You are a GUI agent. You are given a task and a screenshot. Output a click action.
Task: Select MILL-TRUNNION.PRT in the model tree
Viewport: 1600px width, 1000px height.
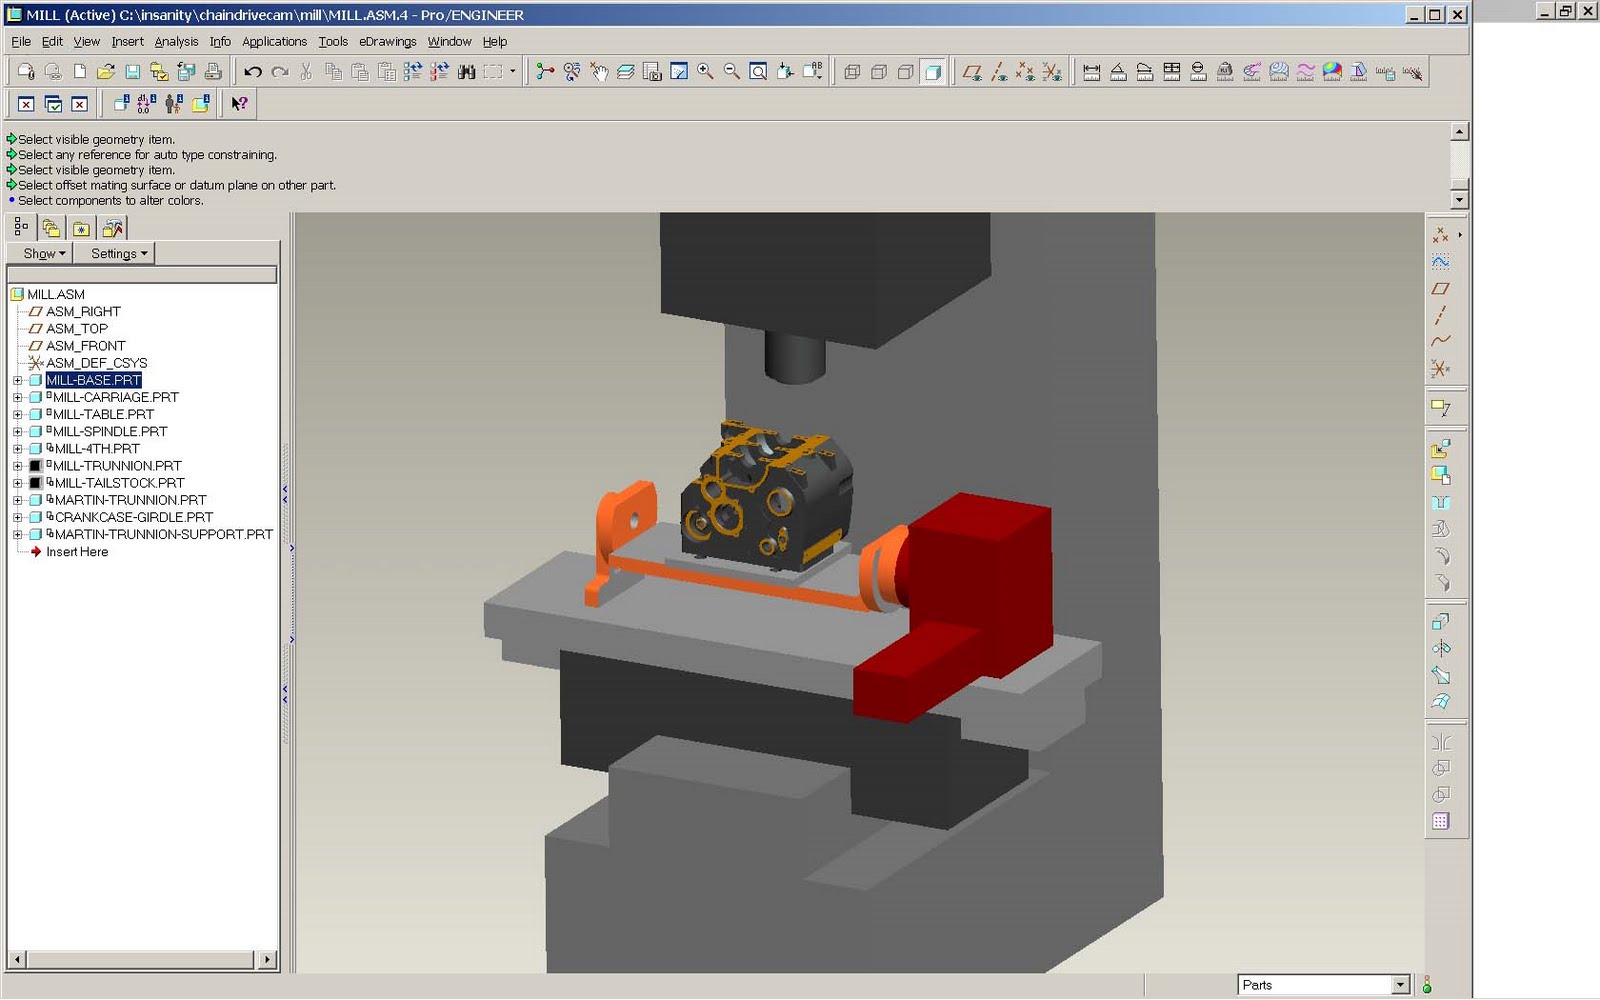[x=117, y=466]
